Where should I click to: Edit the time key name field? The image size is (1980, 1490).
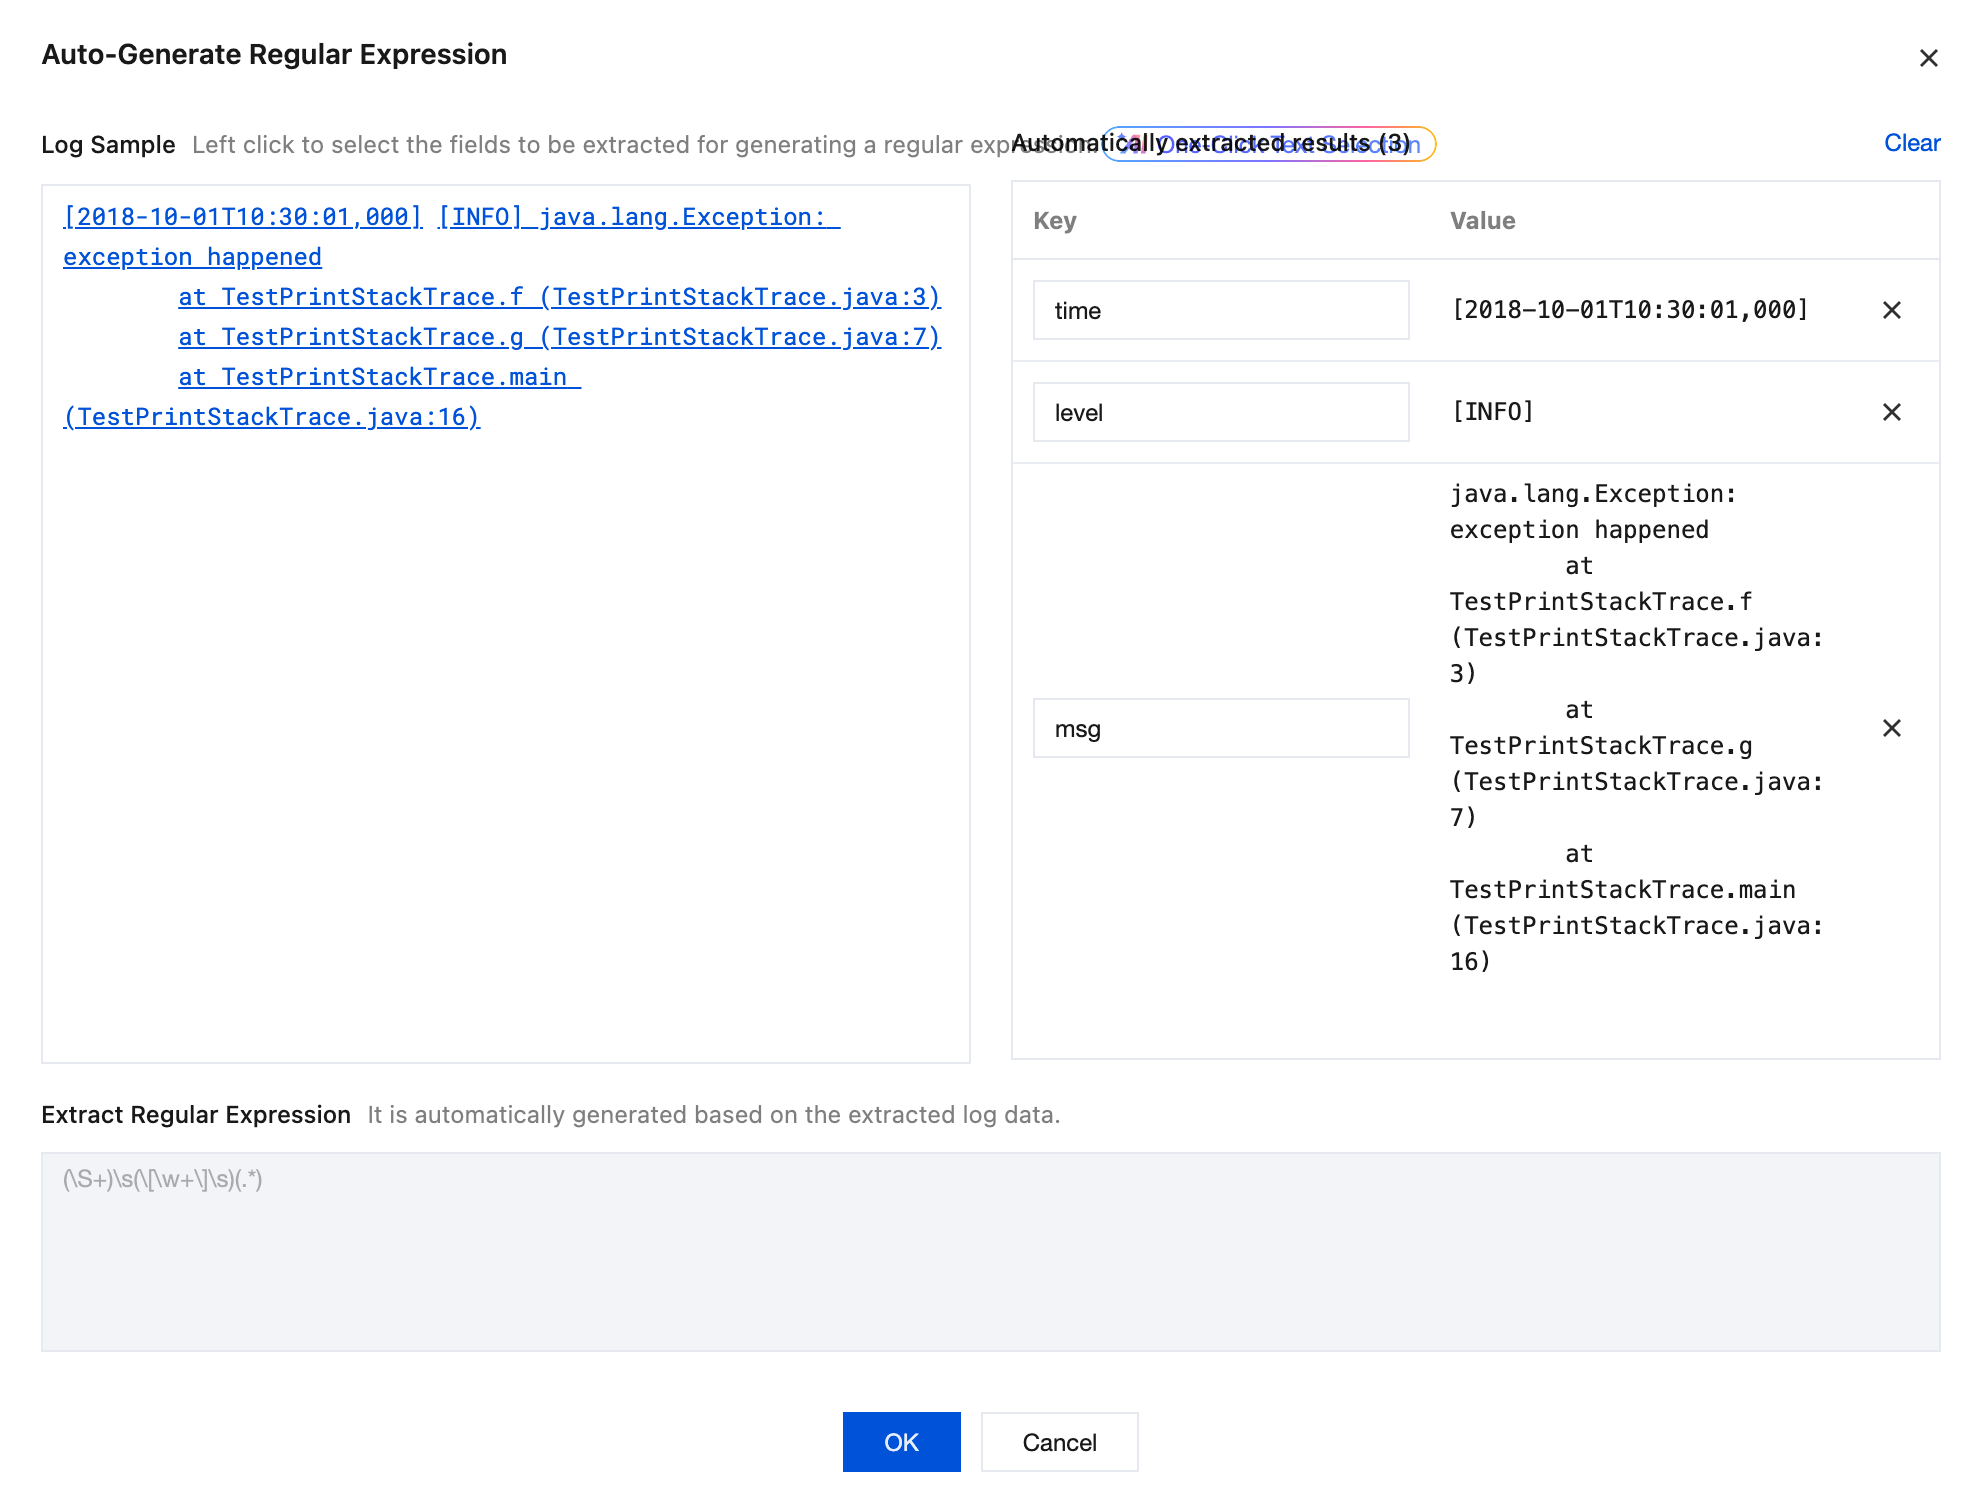pyautogui.click(x=1220, y=310)
